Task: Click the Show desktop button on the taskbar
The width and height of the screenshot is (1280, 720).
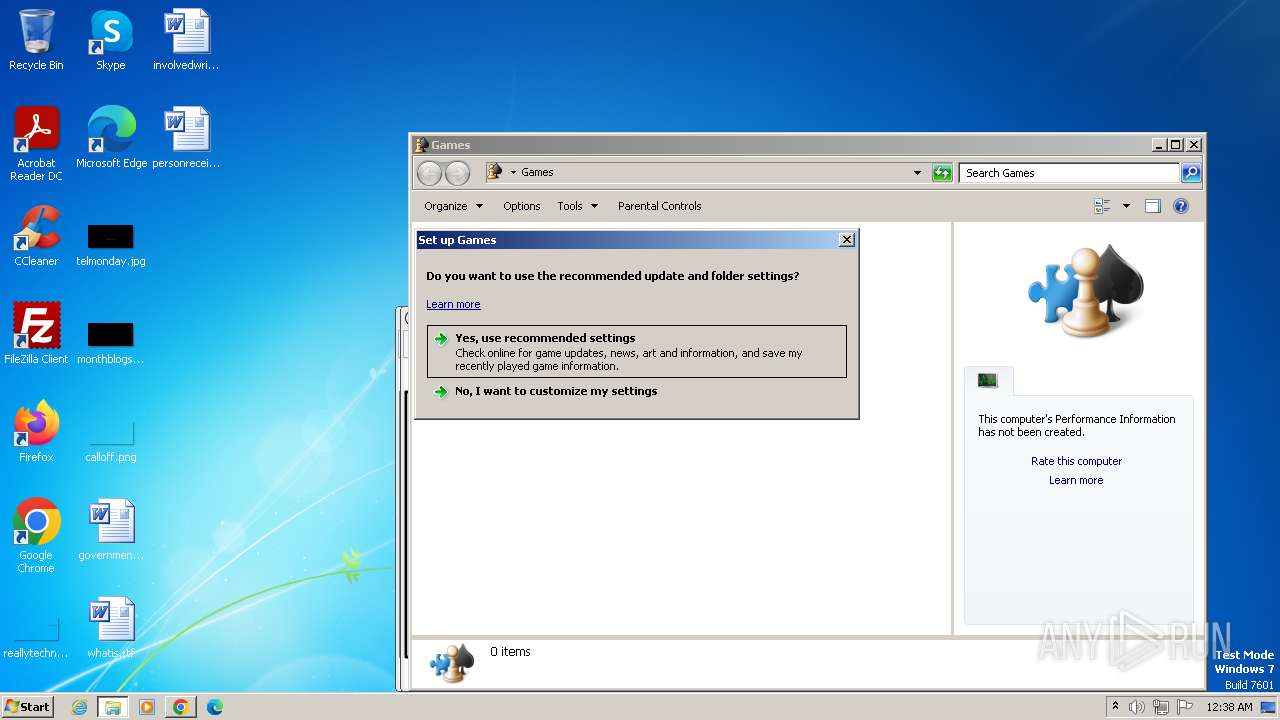Action: (1268, 707)
